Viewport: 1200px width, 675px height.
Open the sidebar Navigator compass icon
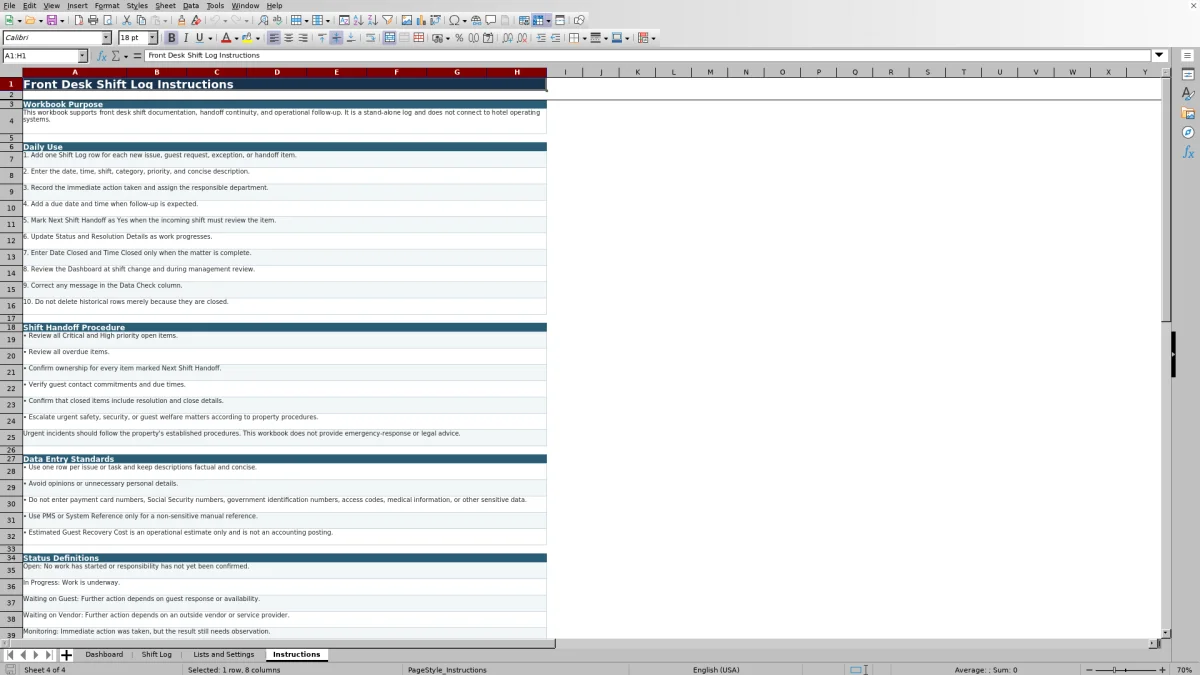[x=1188, y=132]
